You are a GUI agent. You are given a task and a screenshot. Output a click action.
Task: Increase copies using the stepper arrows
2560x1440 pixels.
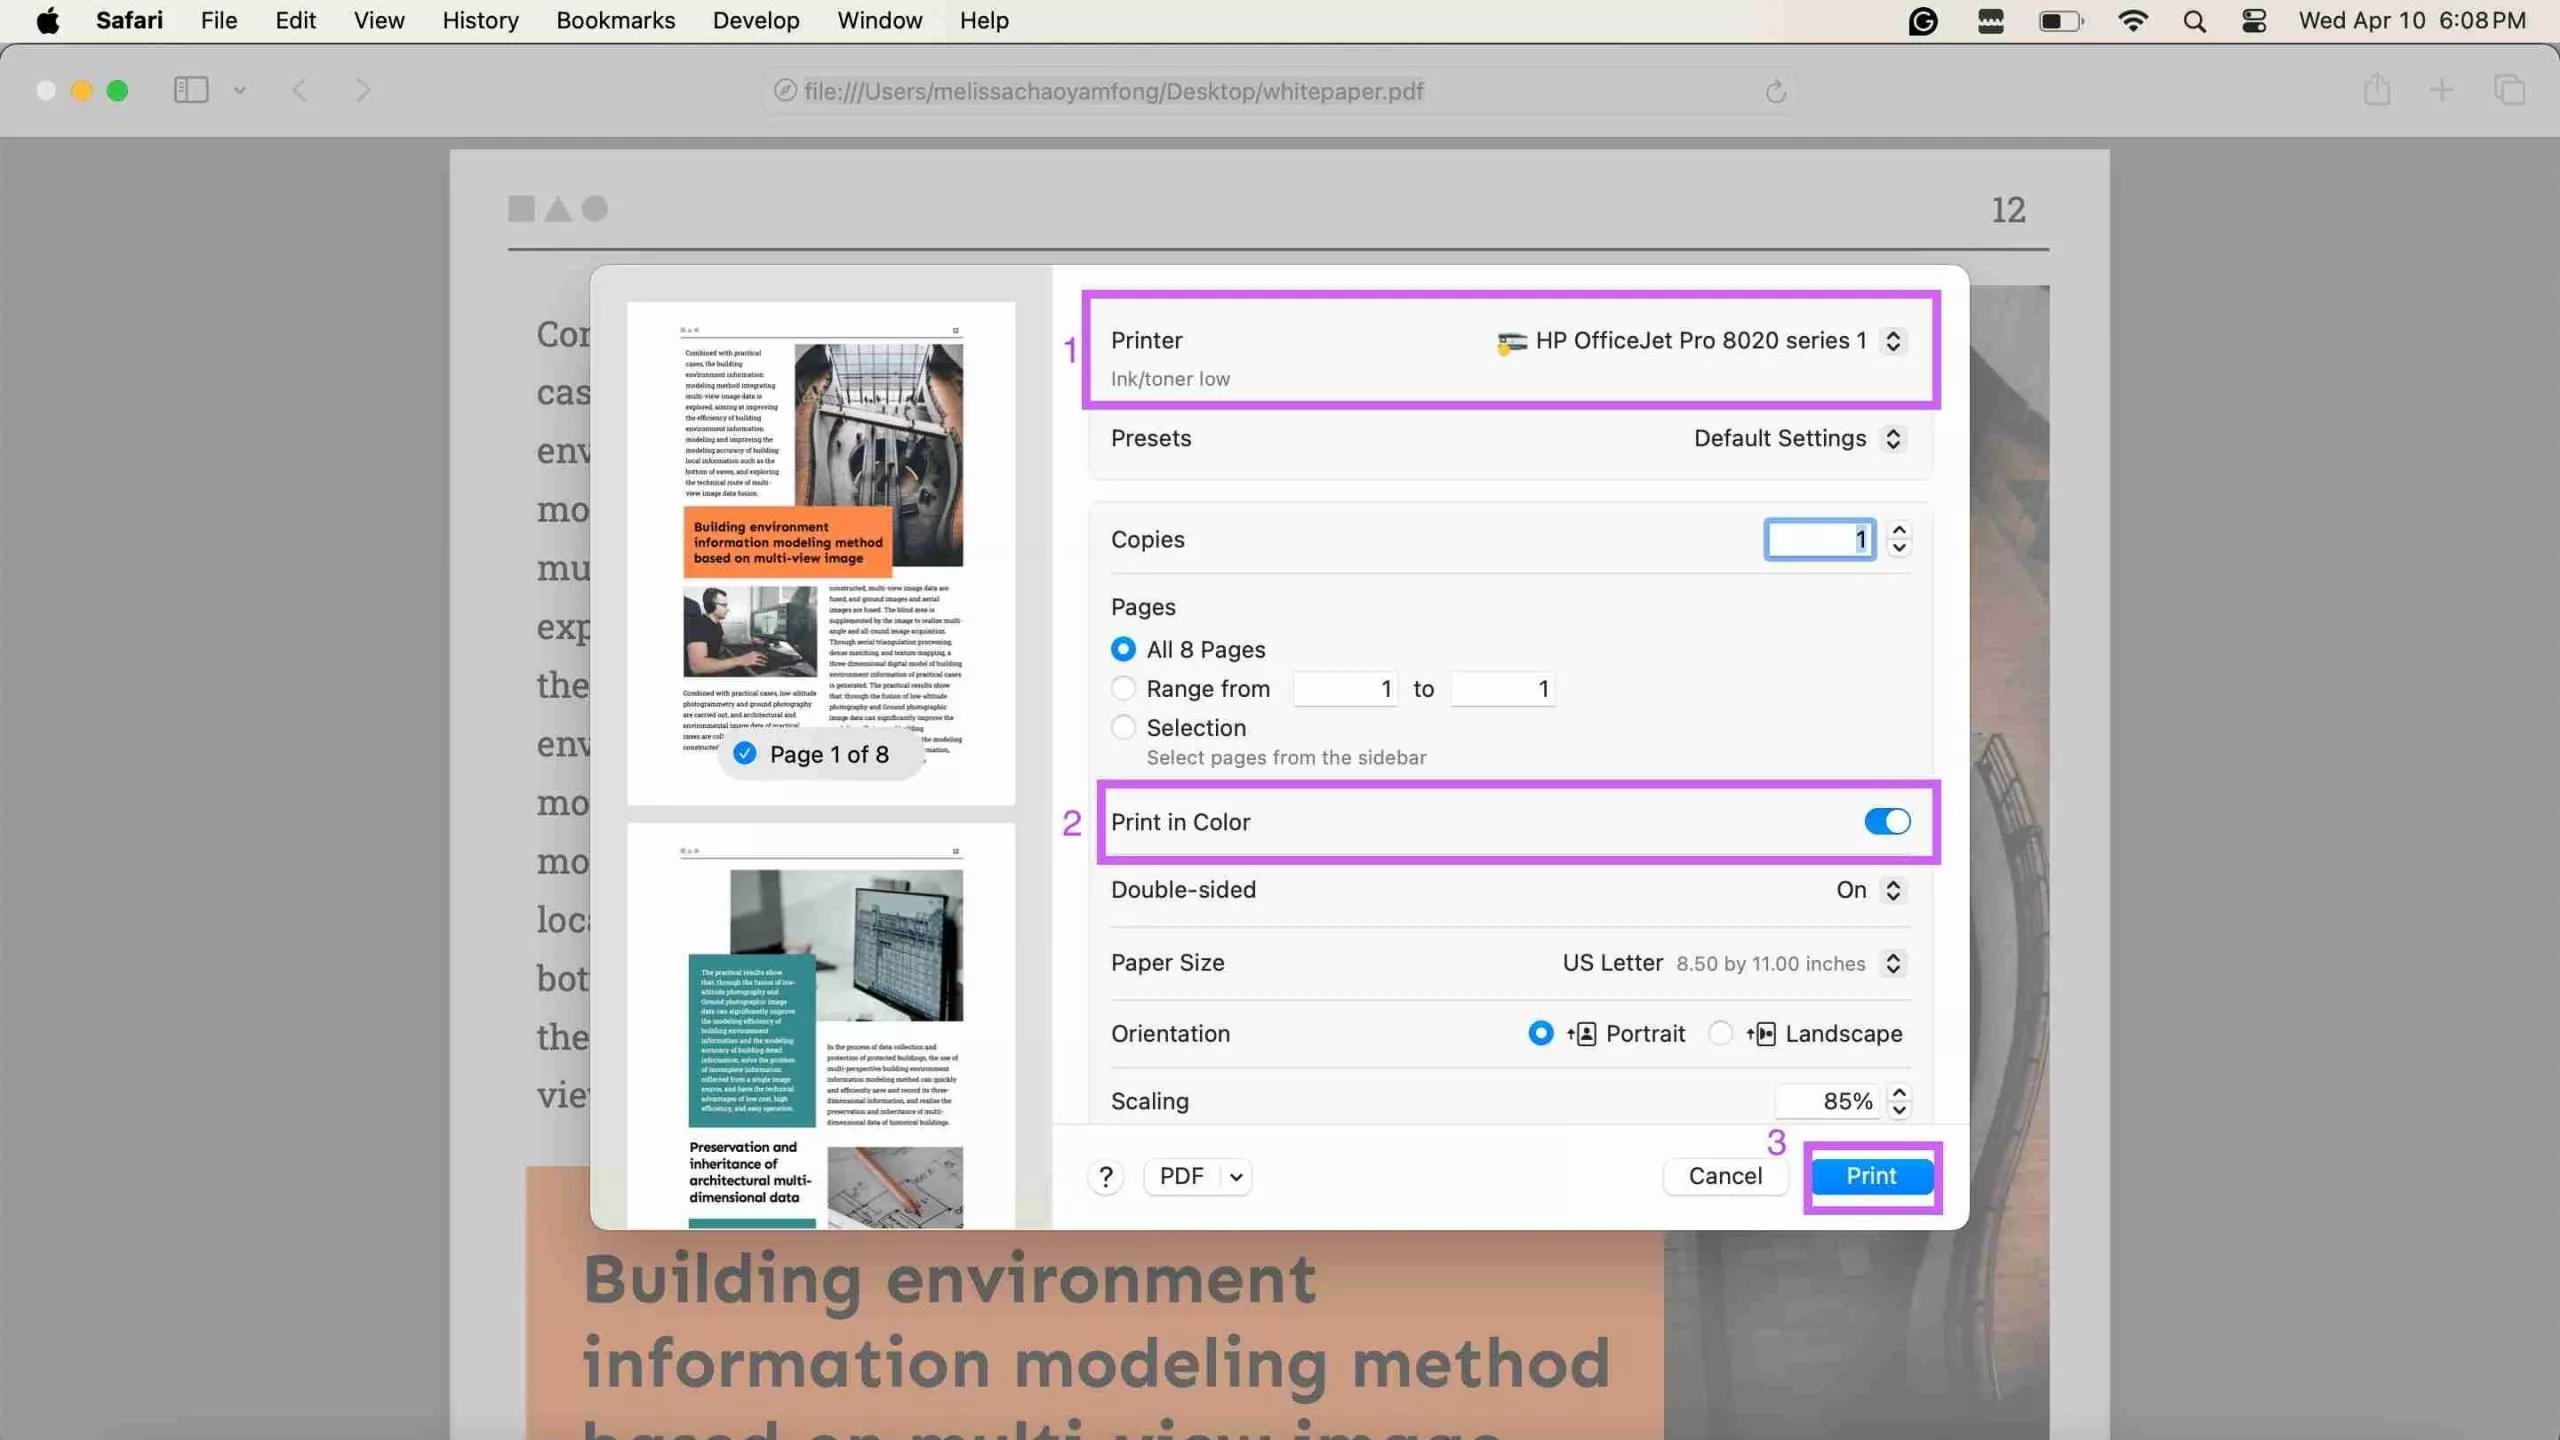point(1898,531)
